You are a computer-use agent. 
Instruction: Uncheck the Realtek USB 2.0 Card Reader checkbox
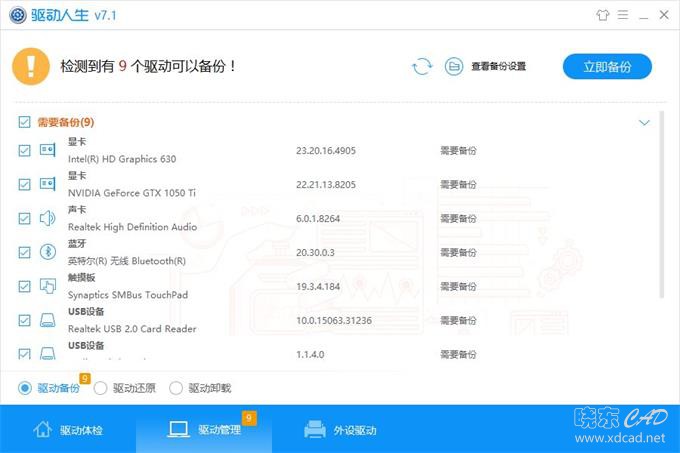(x=24, y=320)
